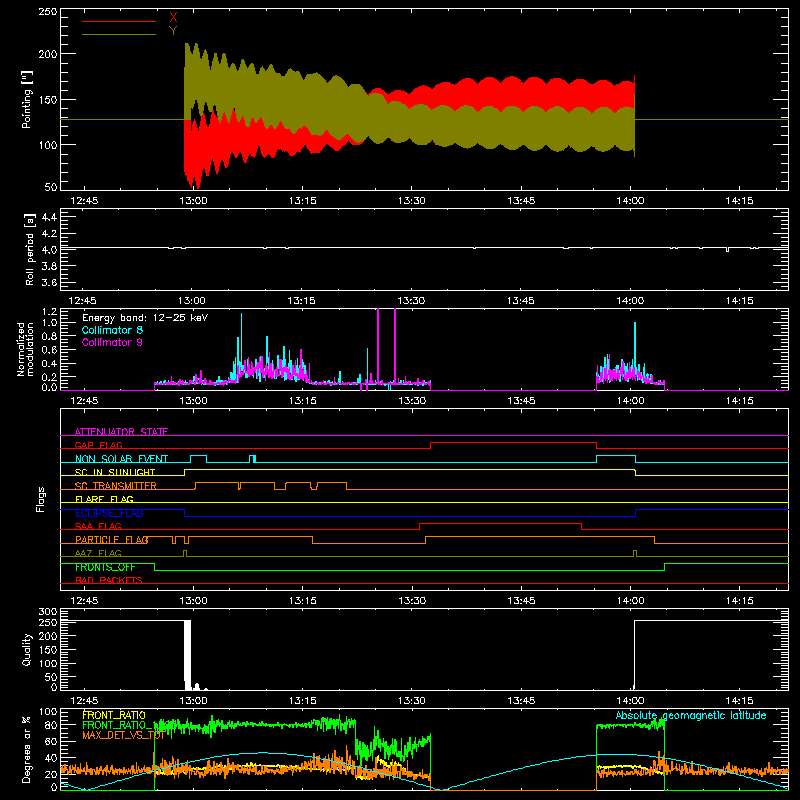The height and width of the screenshot is (800, 800).
Task: Click the olive Y legend line
Action: click(x=119, y=34)
